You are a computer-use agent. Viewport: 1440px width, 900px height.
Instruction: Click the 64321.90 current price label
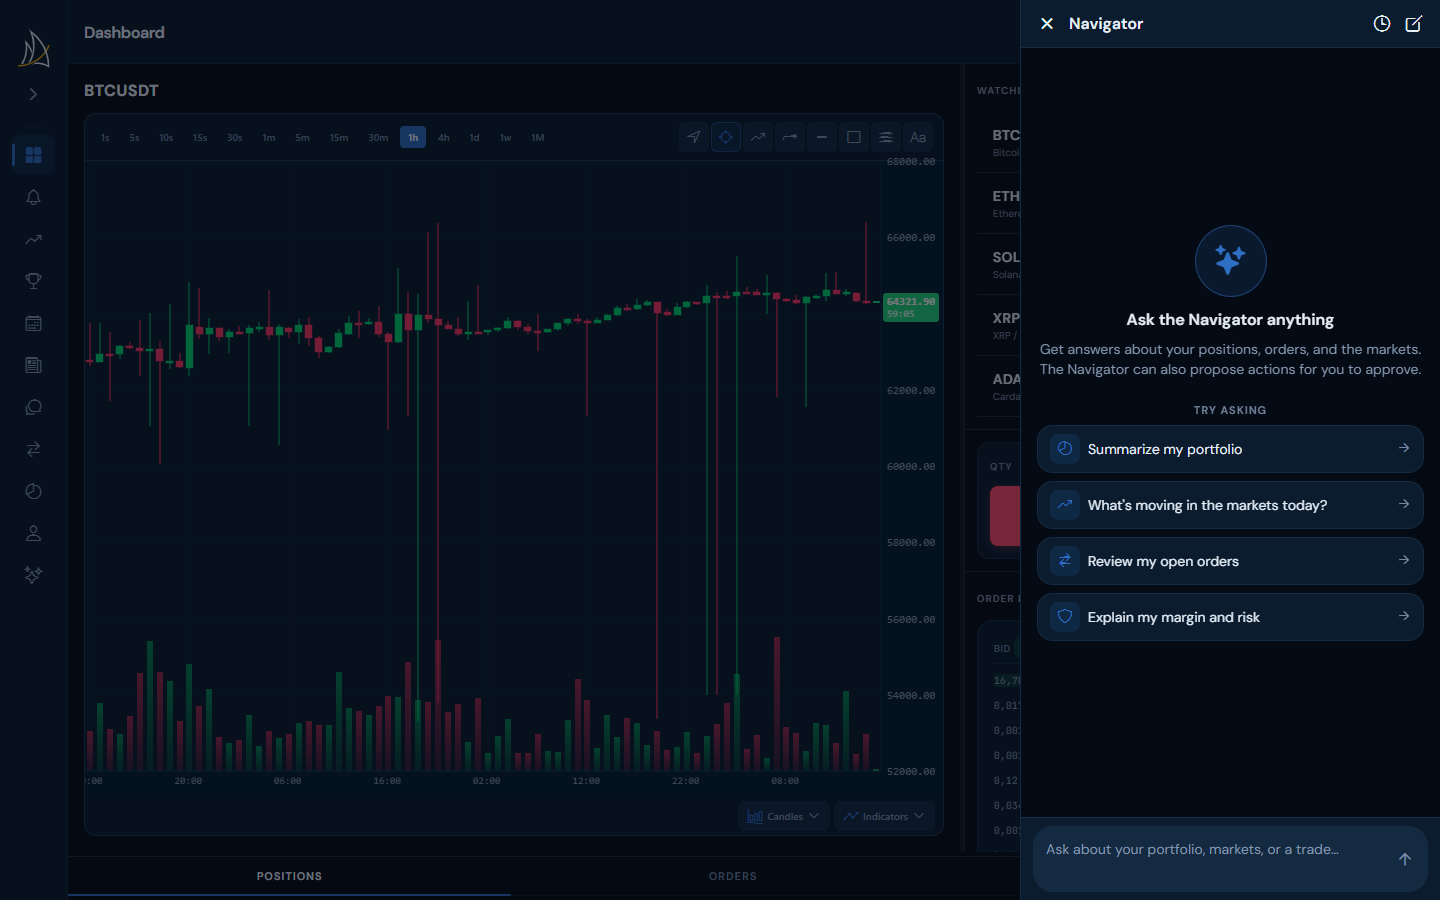[x=911, y=307]
